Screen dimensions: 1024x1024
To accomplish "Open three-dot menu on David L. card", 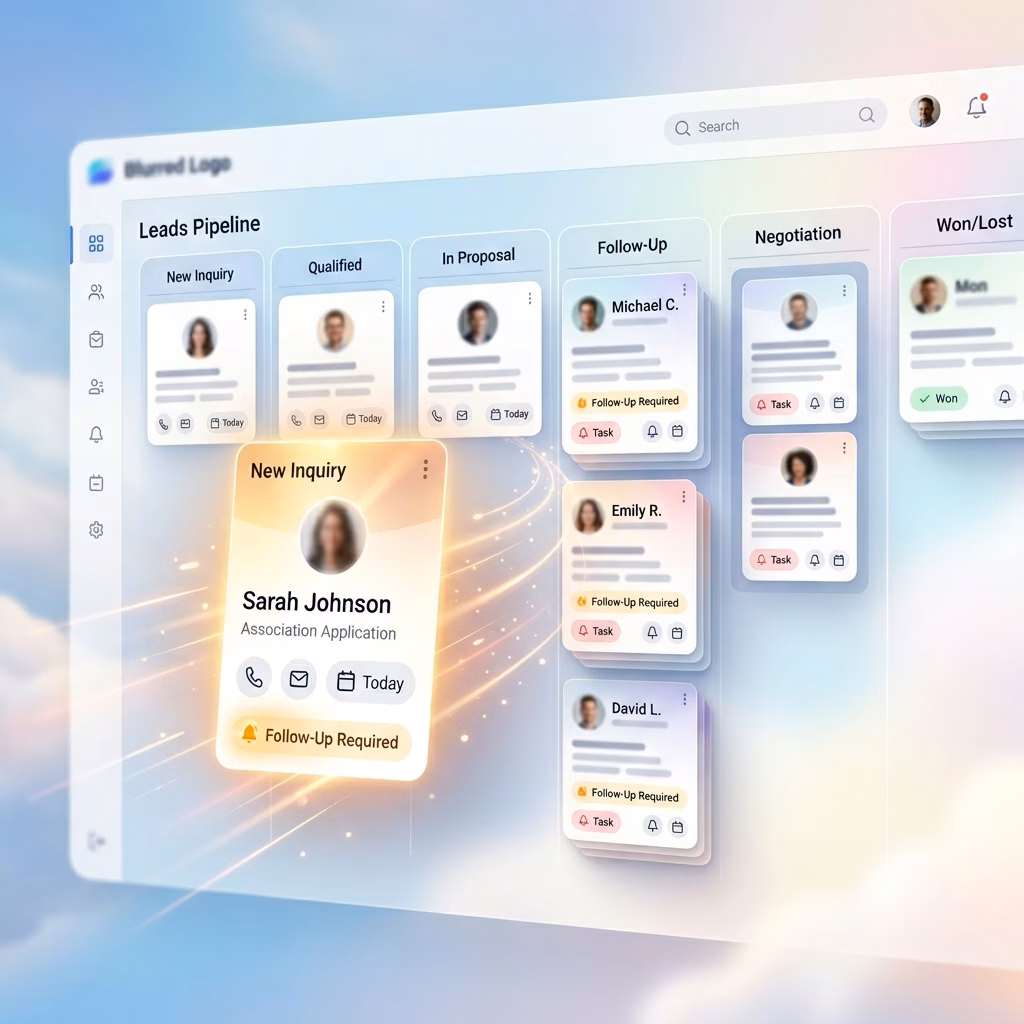I will pyautogui.click(x=684, y=699).
